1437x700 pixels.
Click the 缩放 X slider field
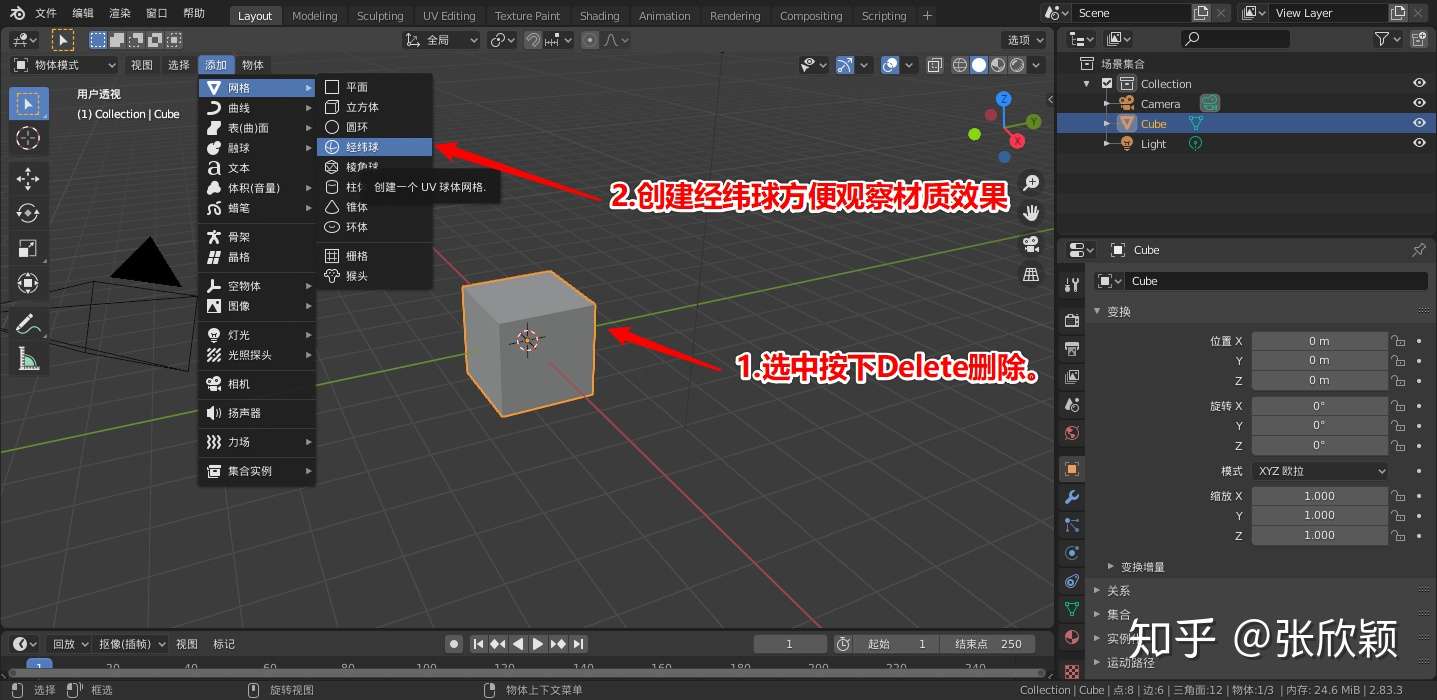pyautogui.click(x=1319, y=495)
